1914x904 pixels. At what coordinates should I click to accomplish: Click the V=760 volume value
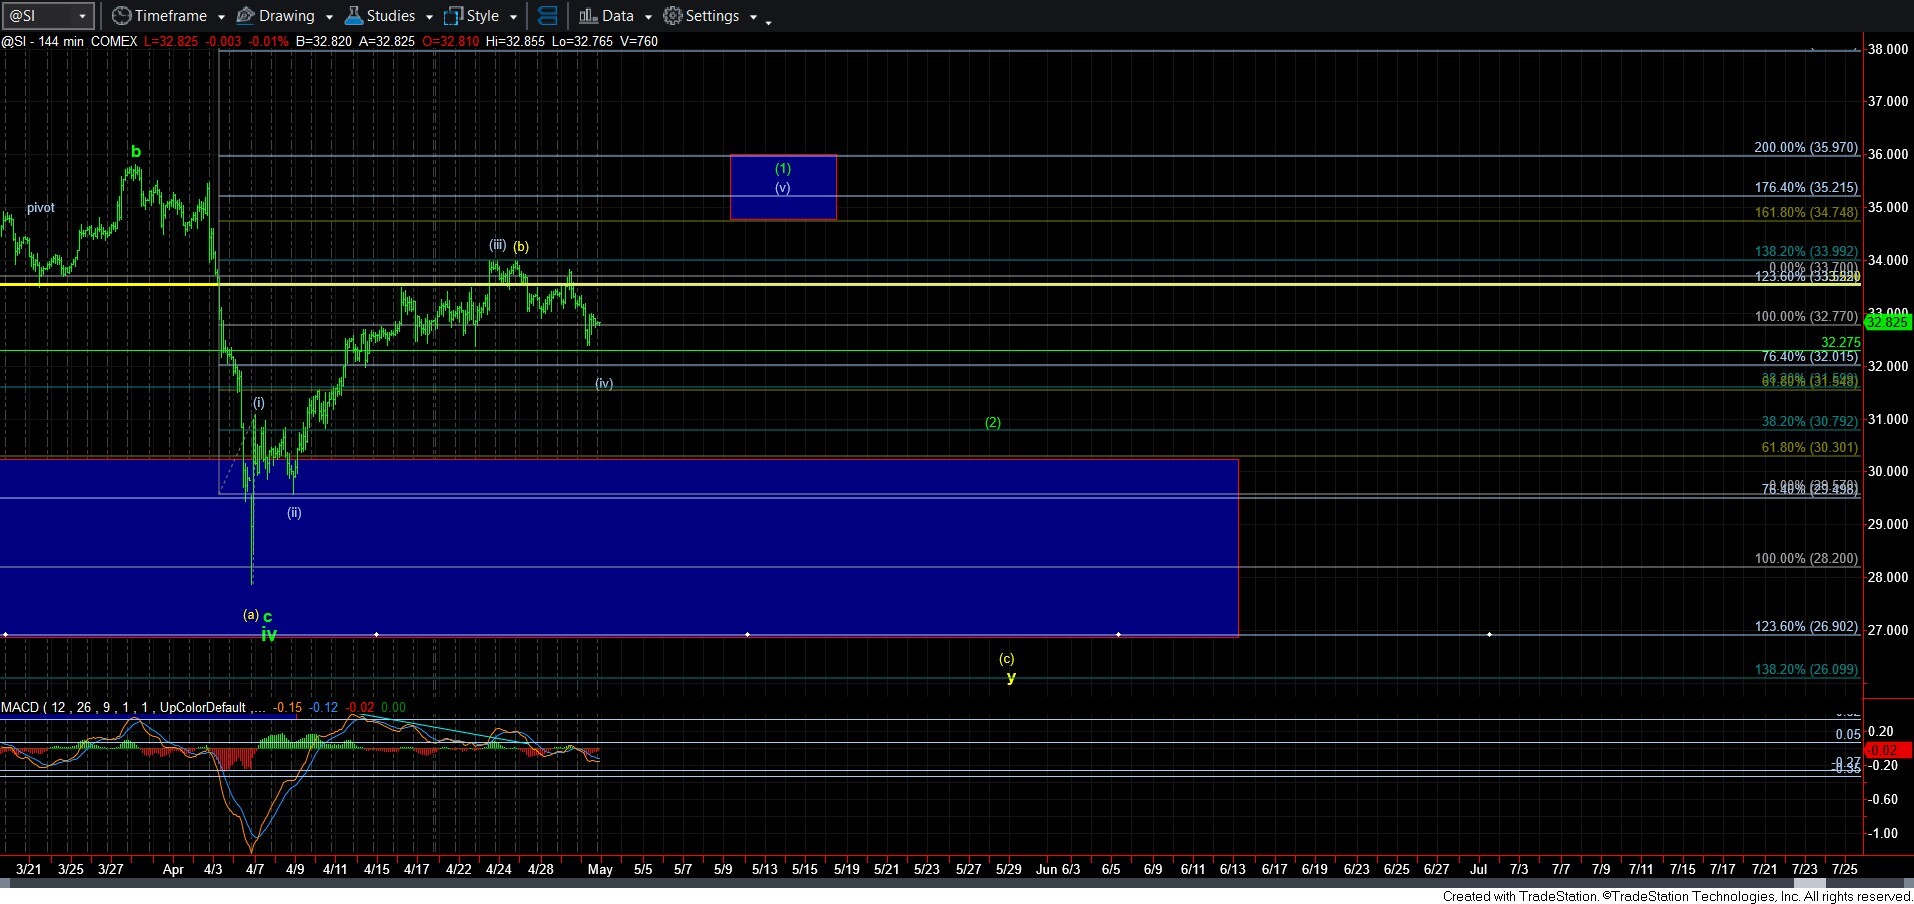[x=638, y=41]
